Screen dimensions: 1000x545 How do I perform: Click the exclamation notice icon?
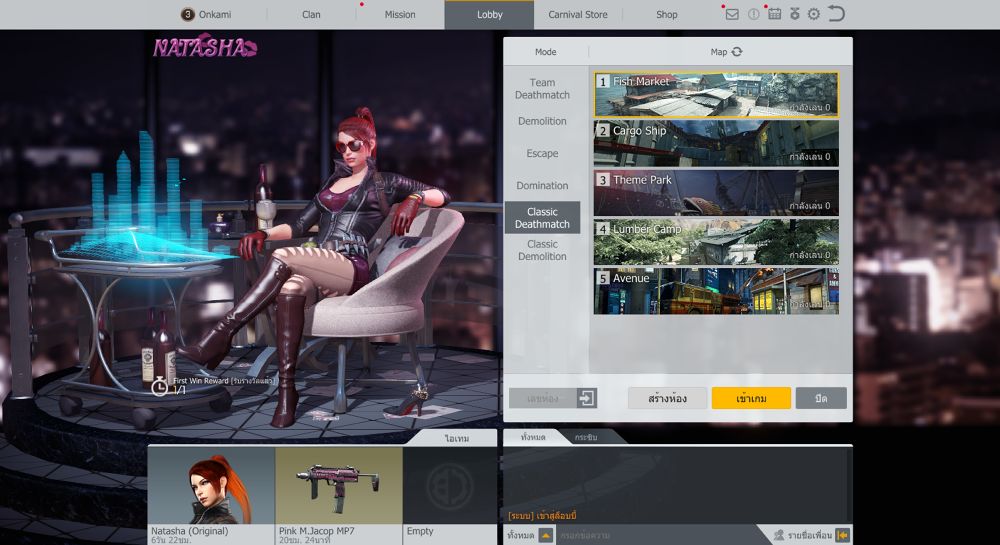[754, 14]
